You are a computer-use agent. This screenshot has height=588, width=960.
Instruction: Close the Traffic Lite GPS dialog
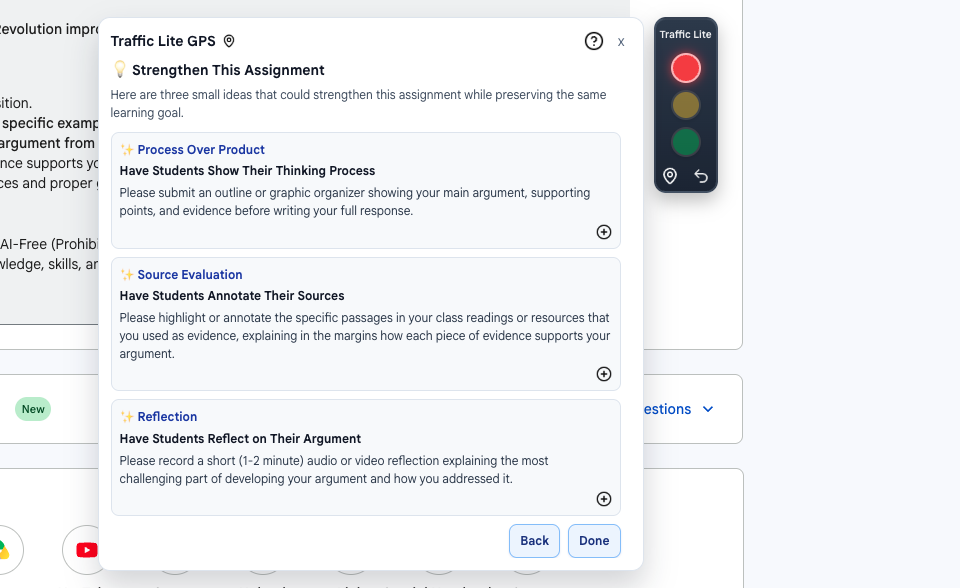[621, 42]
